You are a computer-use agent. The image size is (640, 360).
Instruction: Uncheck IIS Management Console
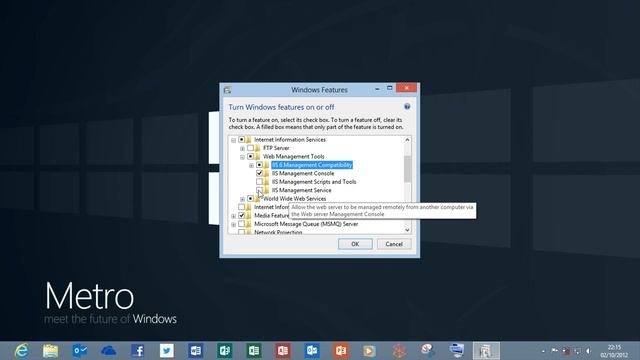tap(259, 173)
